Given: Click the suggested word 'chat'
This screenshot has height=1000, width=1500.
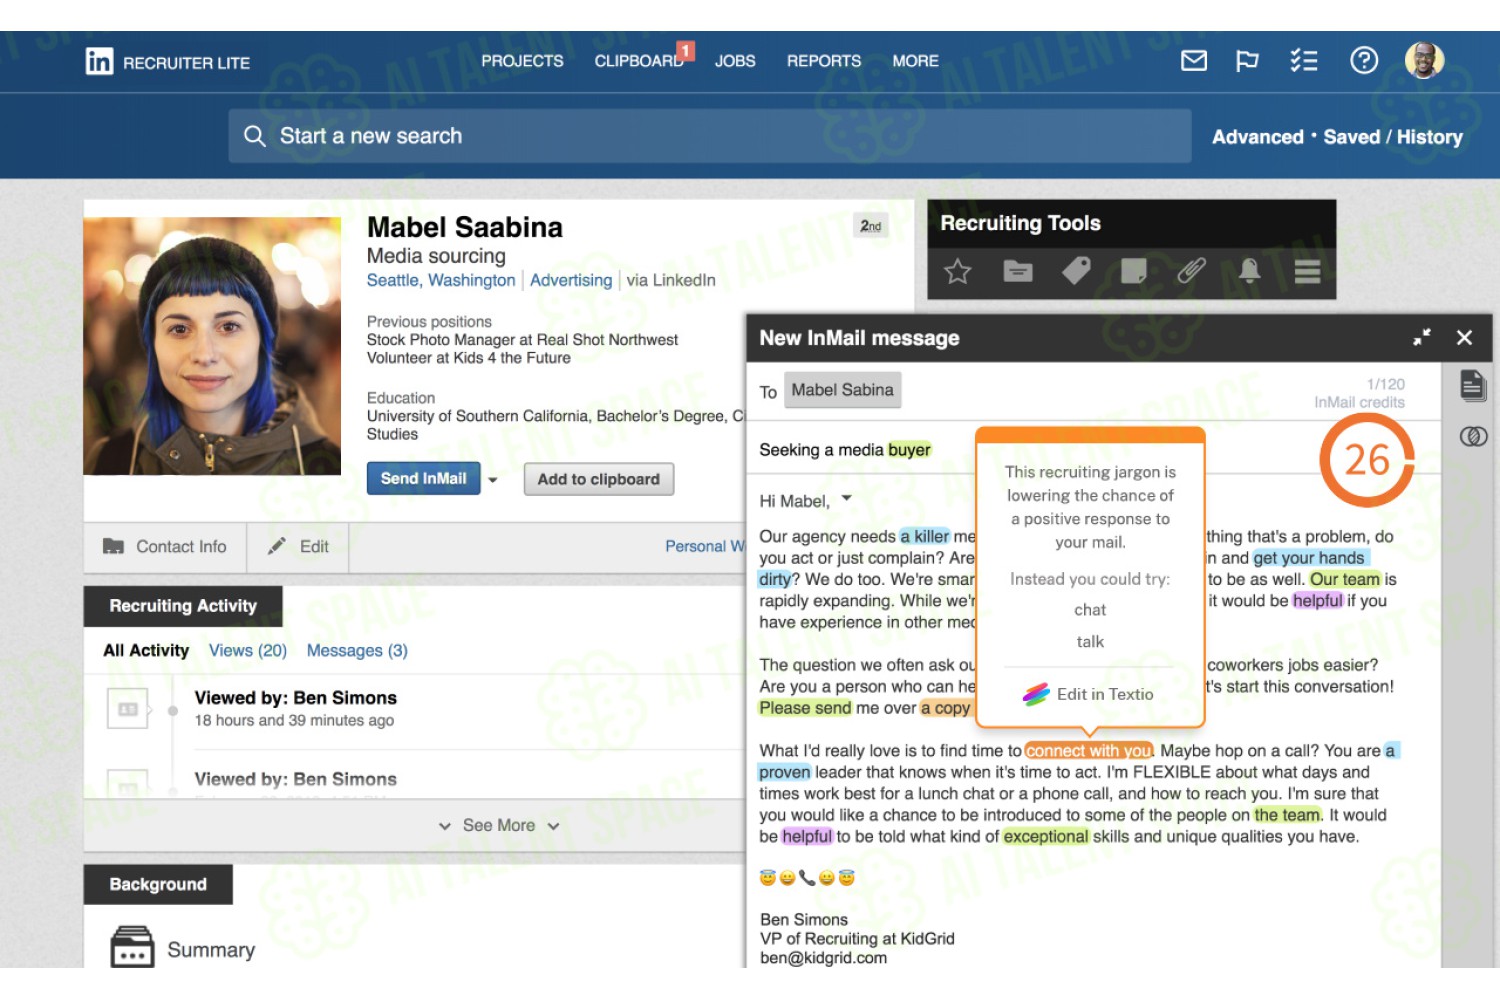Looking at the screenshot, I should point(1090,610).
